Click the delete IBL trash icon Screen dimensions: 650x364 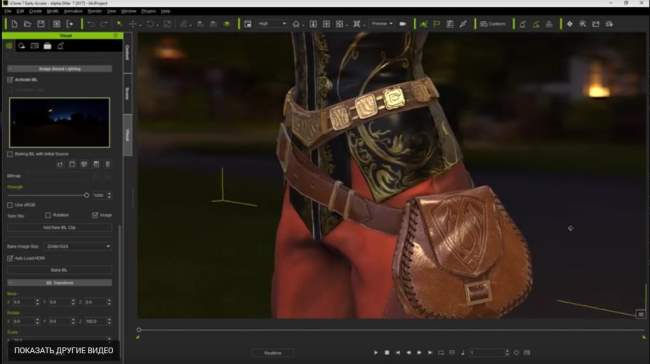(x=108, y=165)
